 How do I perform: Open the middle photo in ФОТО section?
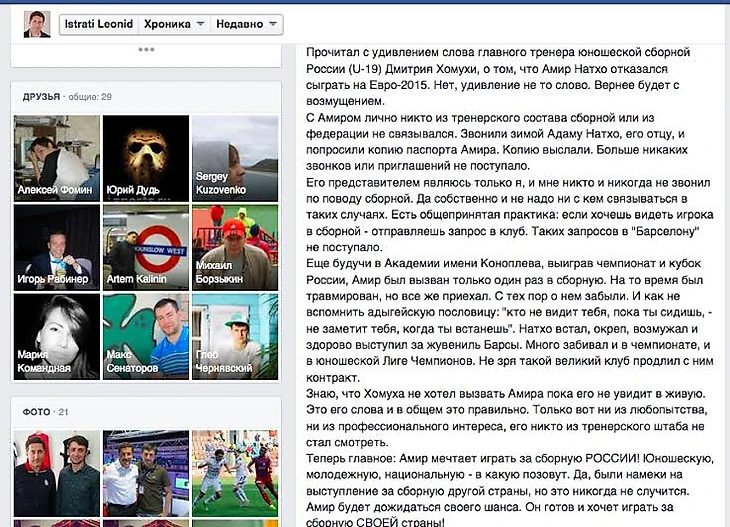146,474
